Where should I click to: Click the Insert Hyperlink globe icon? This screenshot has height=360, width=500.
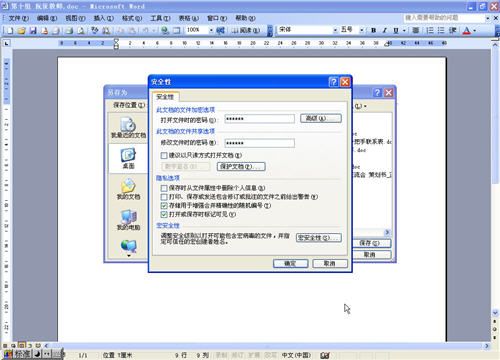(x=165, y=31)
